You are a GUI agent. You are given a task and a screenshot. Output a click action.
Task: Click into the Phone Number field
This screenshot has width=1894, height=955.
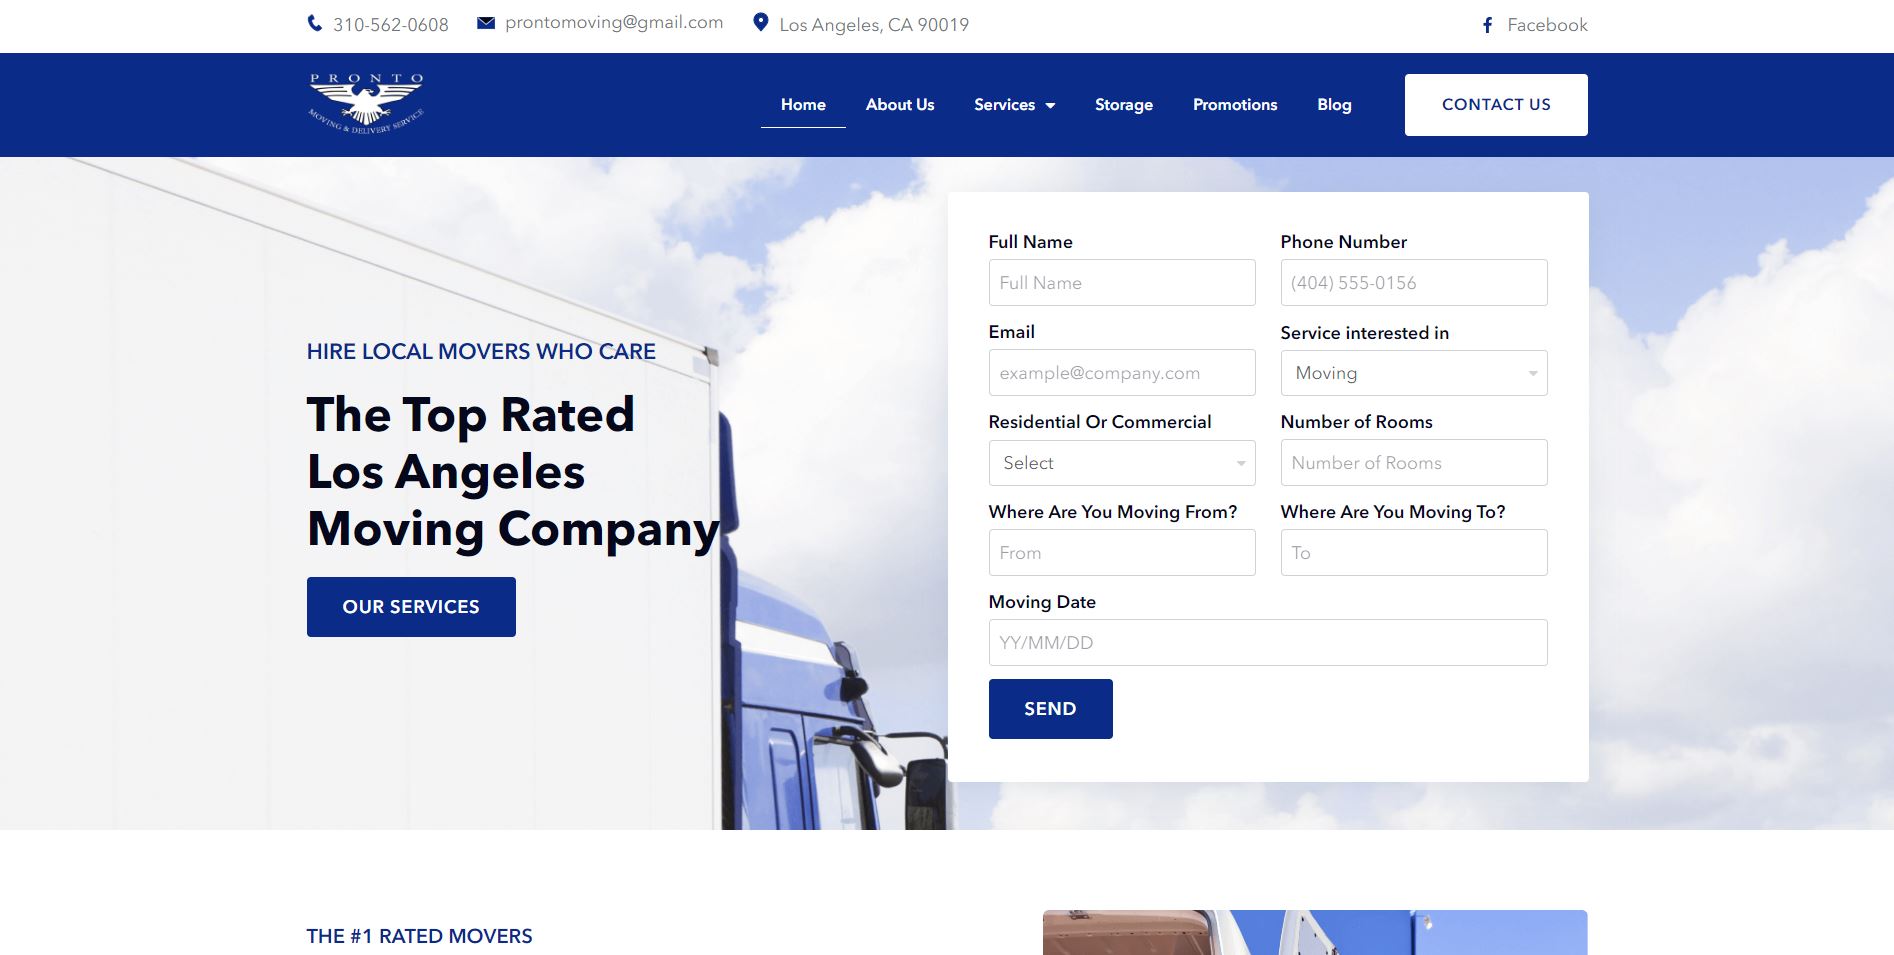point(1413,283)
